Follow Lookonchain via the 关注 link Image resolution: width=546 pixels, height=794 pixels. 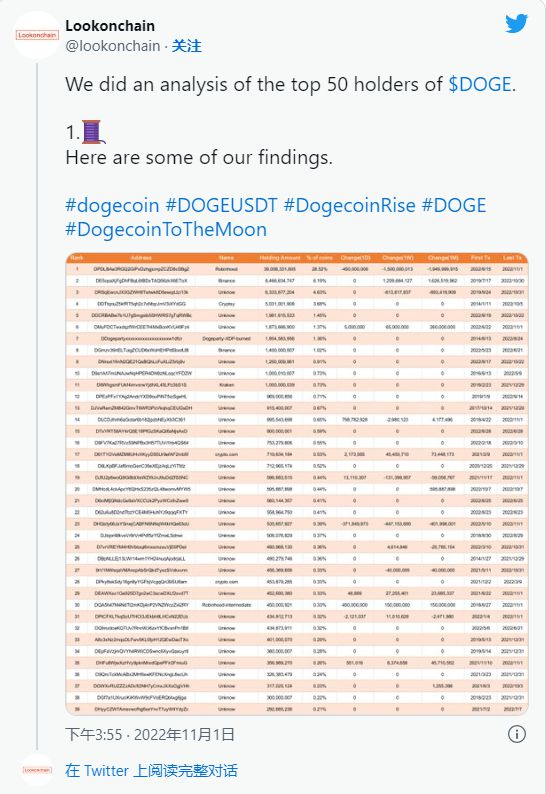point(186,46)
